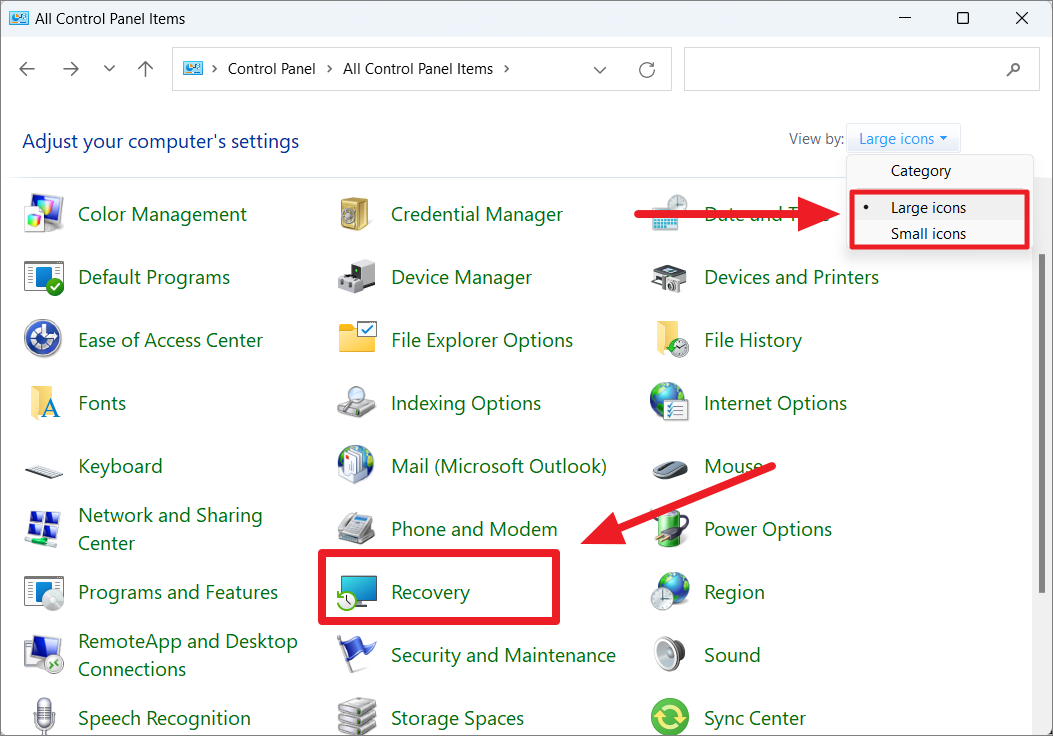The height and width of the screenshot is (736, 1053).
Task: Open the Recovery settings
Action: click(x=430, y=592)
